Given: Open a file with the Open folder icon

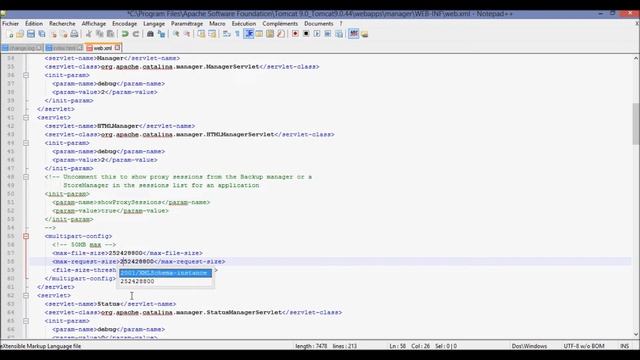Looking at the screenshot, I should point(20,34).
